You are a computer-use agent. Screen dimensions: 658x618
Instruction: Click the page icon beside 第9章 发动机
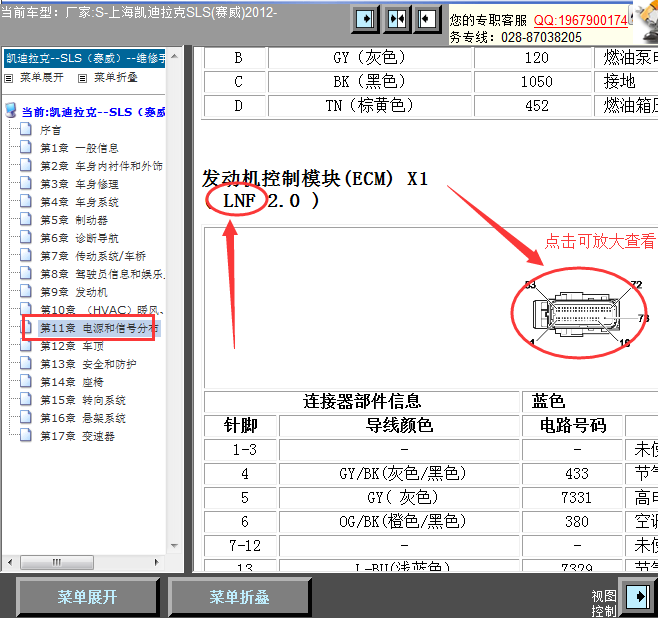click(26, 291)
